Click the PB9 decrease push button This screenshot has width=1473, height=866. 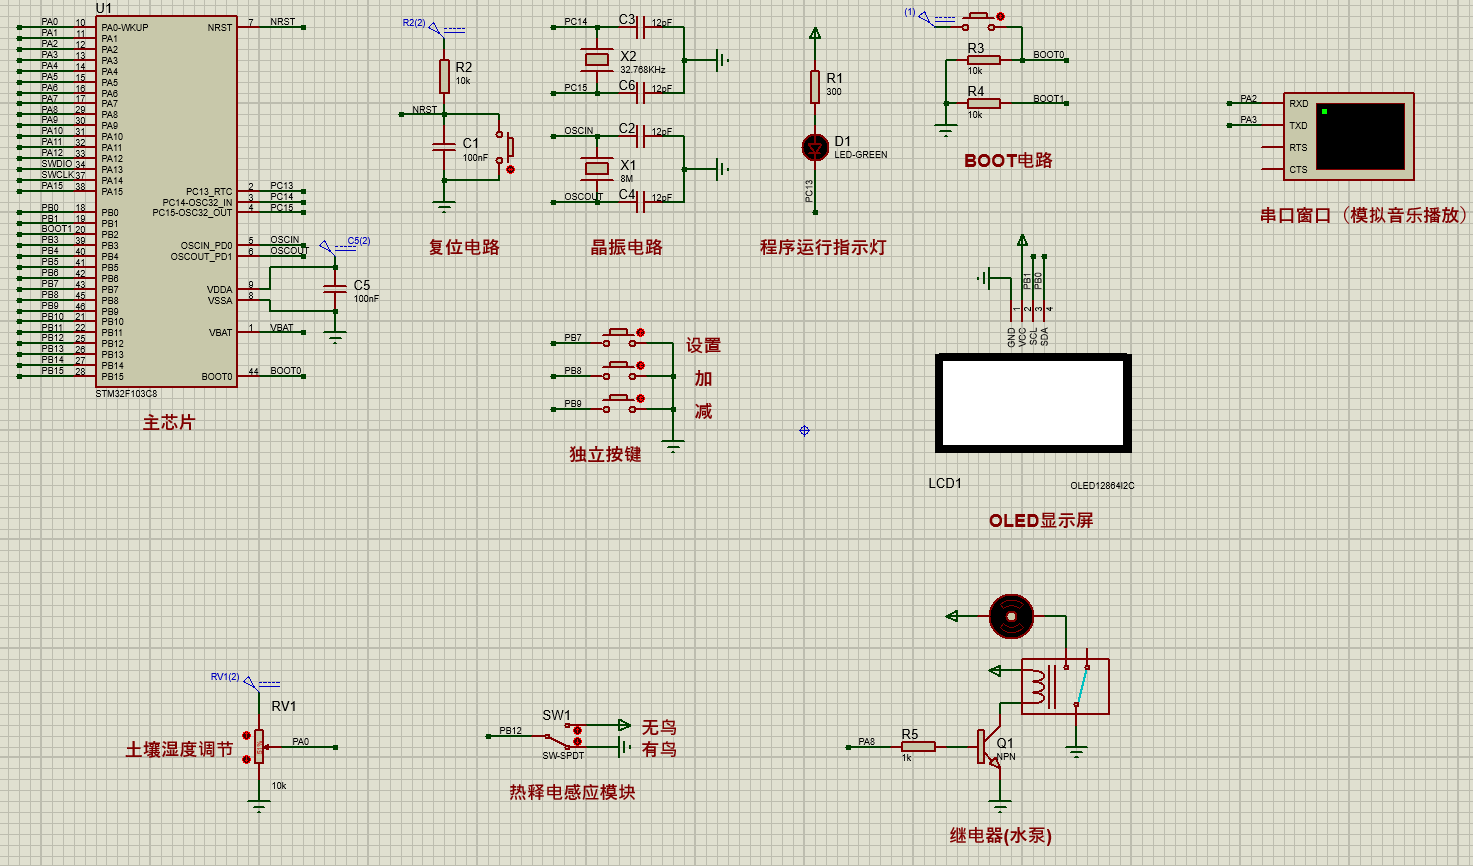[619, 404]
